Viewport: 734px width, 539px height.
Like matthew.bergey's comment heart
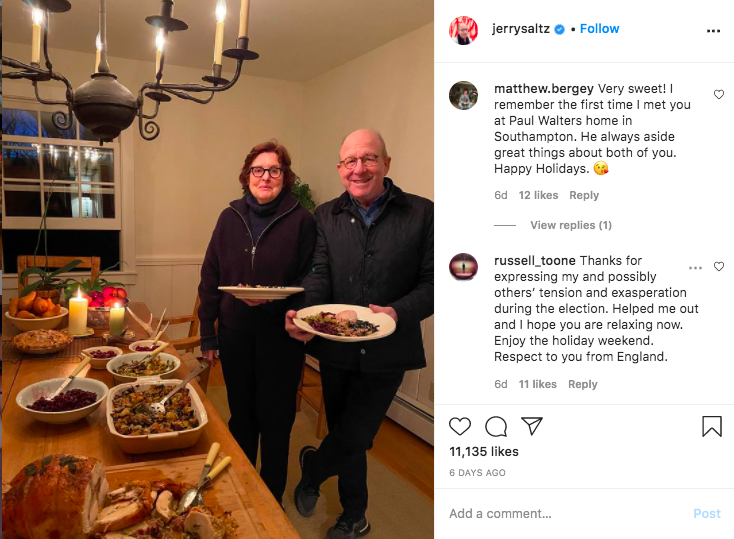[x=719, y=95]
